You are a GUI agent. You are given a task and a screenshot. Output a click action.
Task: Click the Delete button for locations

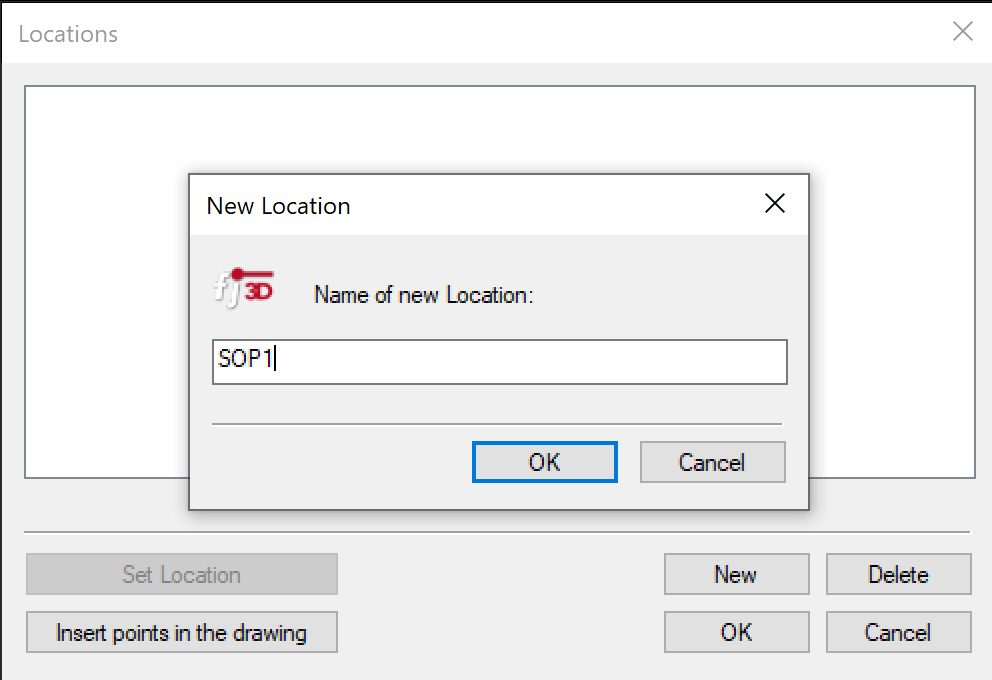click(898, 574)
